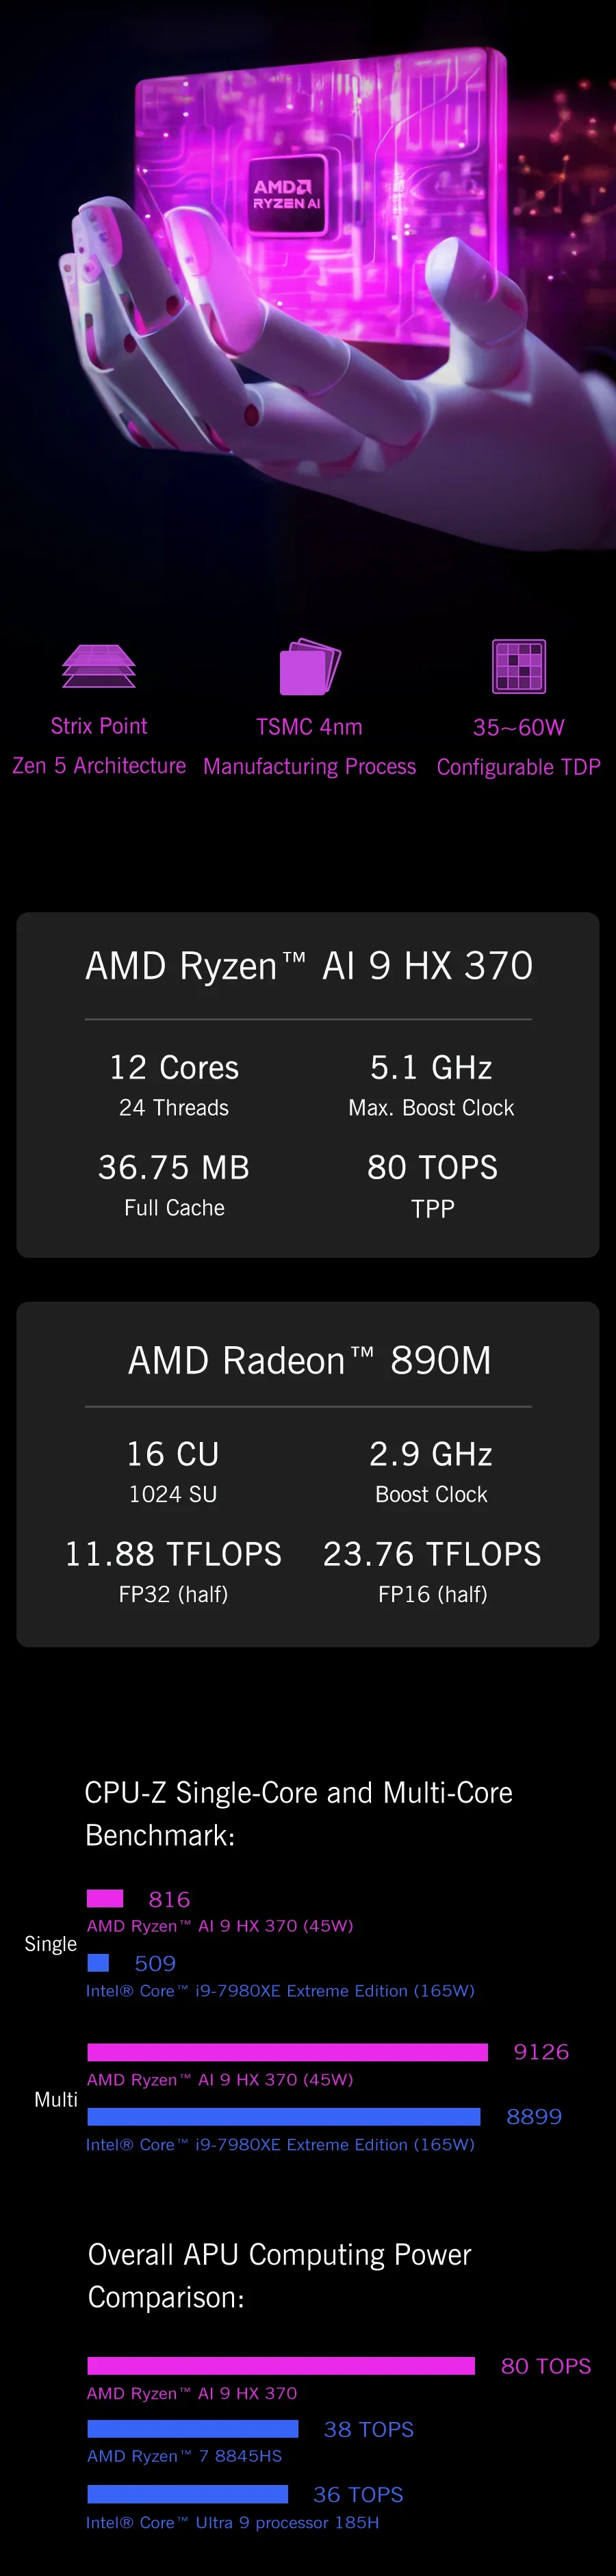
Task: Click the Strix Point stacked layers icon
Action: click(x=98, y=666)
